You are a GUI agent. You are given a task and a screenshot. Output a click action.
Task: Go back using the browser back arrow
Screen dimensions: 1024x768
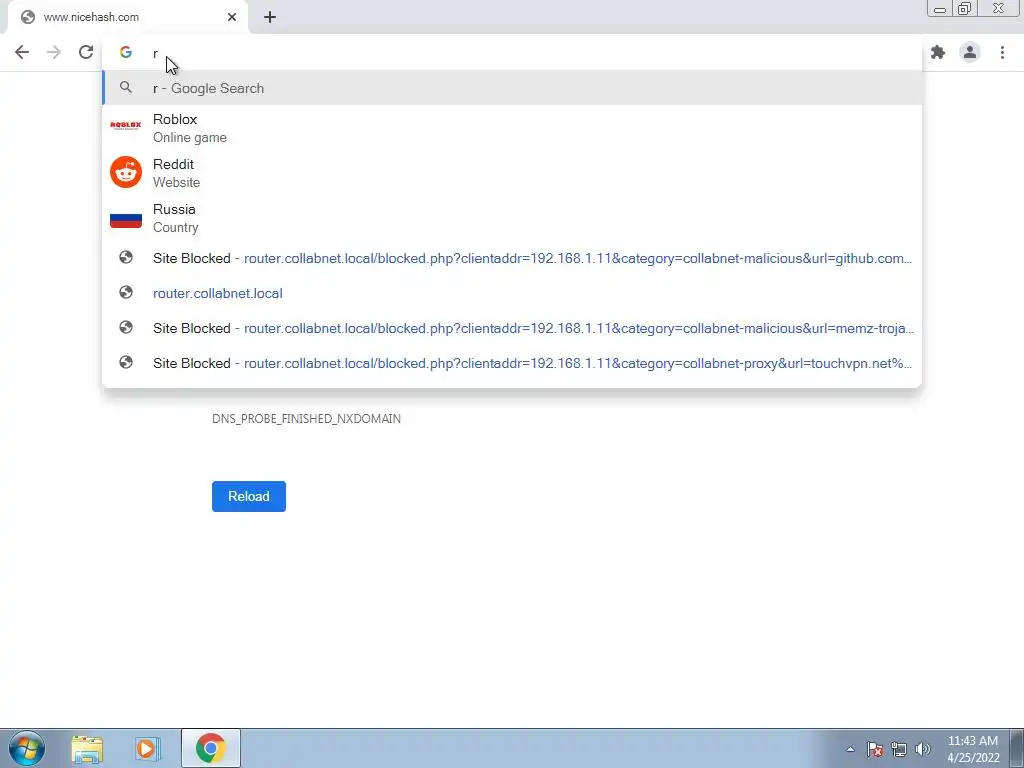pos(22,52)
